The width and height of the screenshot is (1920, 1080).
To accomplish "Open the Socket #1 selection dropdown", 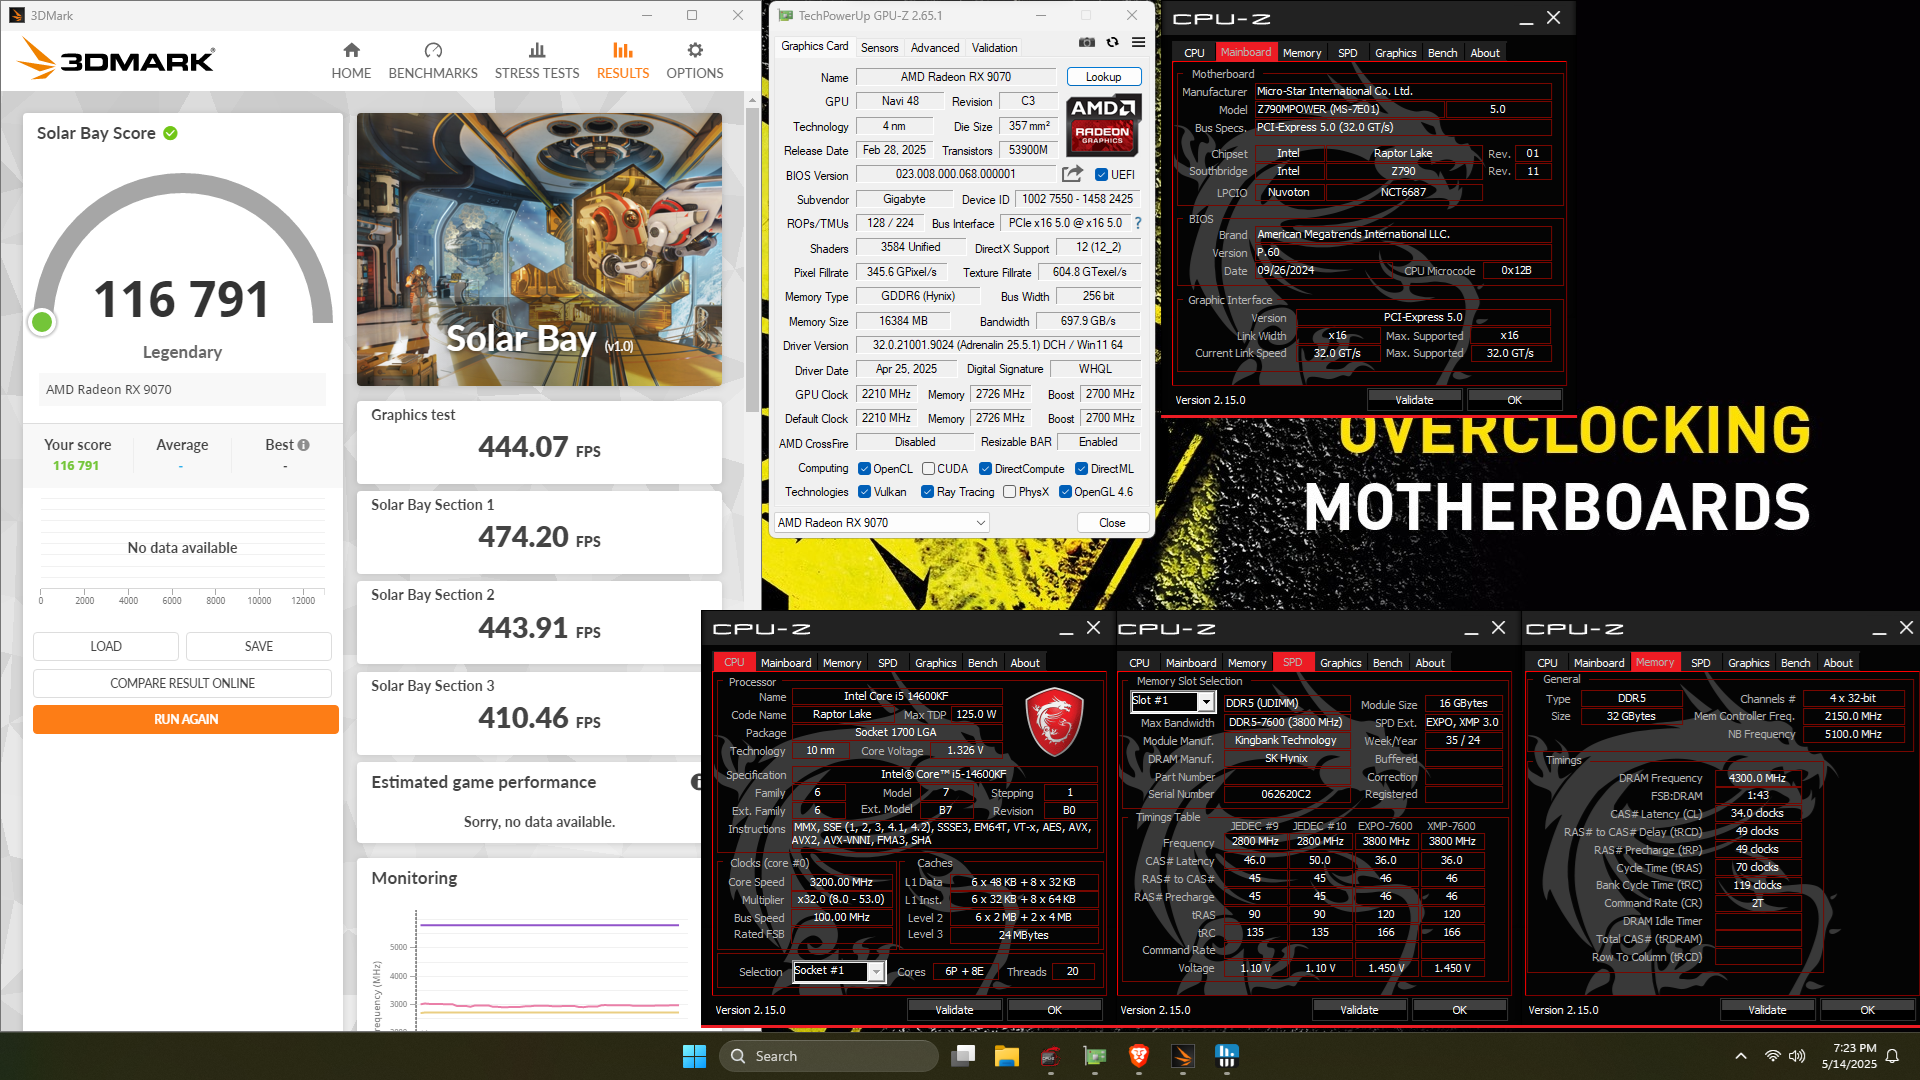I will (839, 971).
